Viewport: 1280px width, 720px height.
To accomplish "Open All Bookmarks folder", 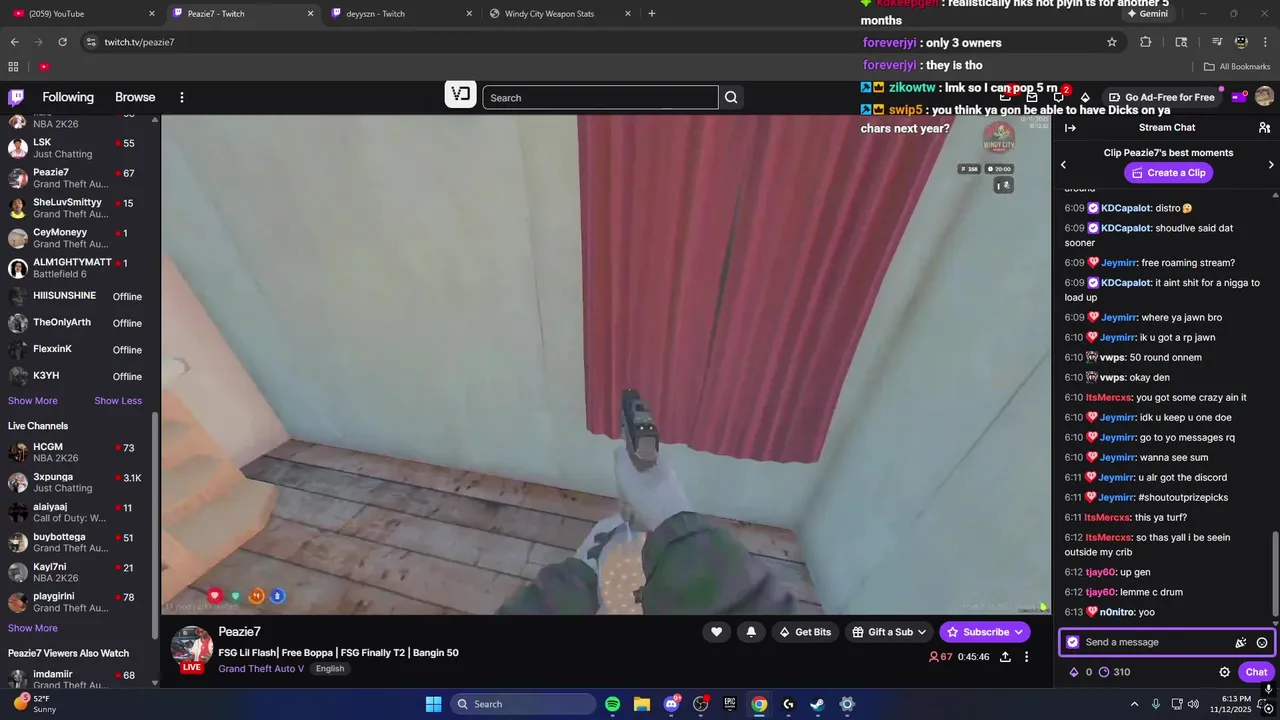I will (x=1237, y=67).
